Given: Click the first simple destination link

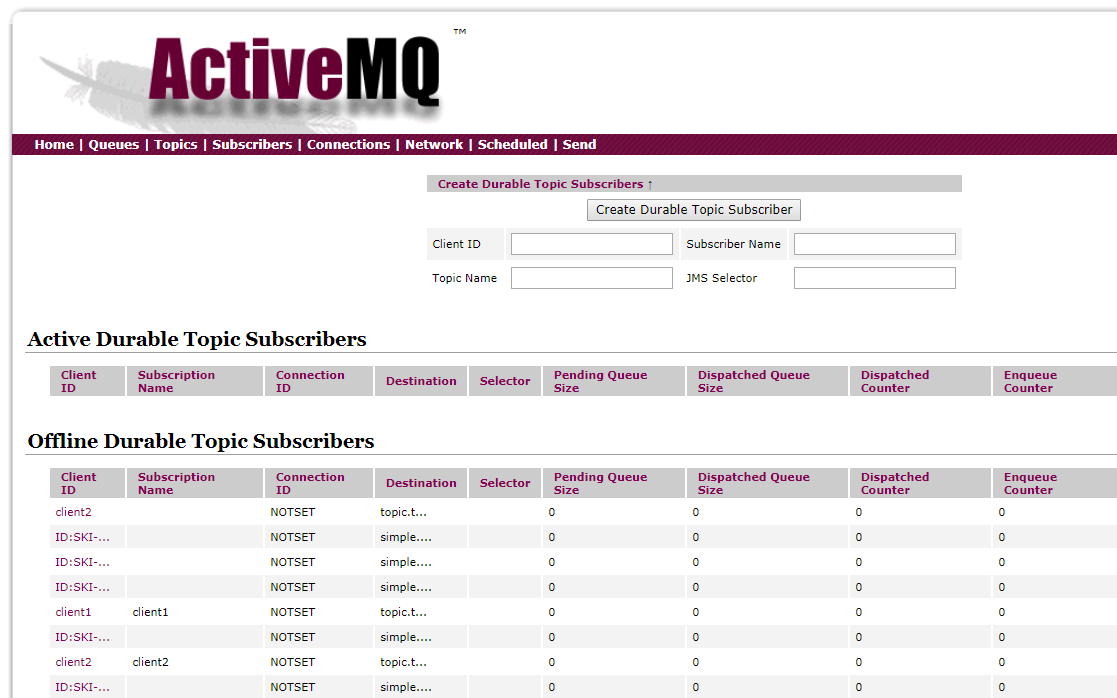Looking at the screenshot, I should [406, 537].
